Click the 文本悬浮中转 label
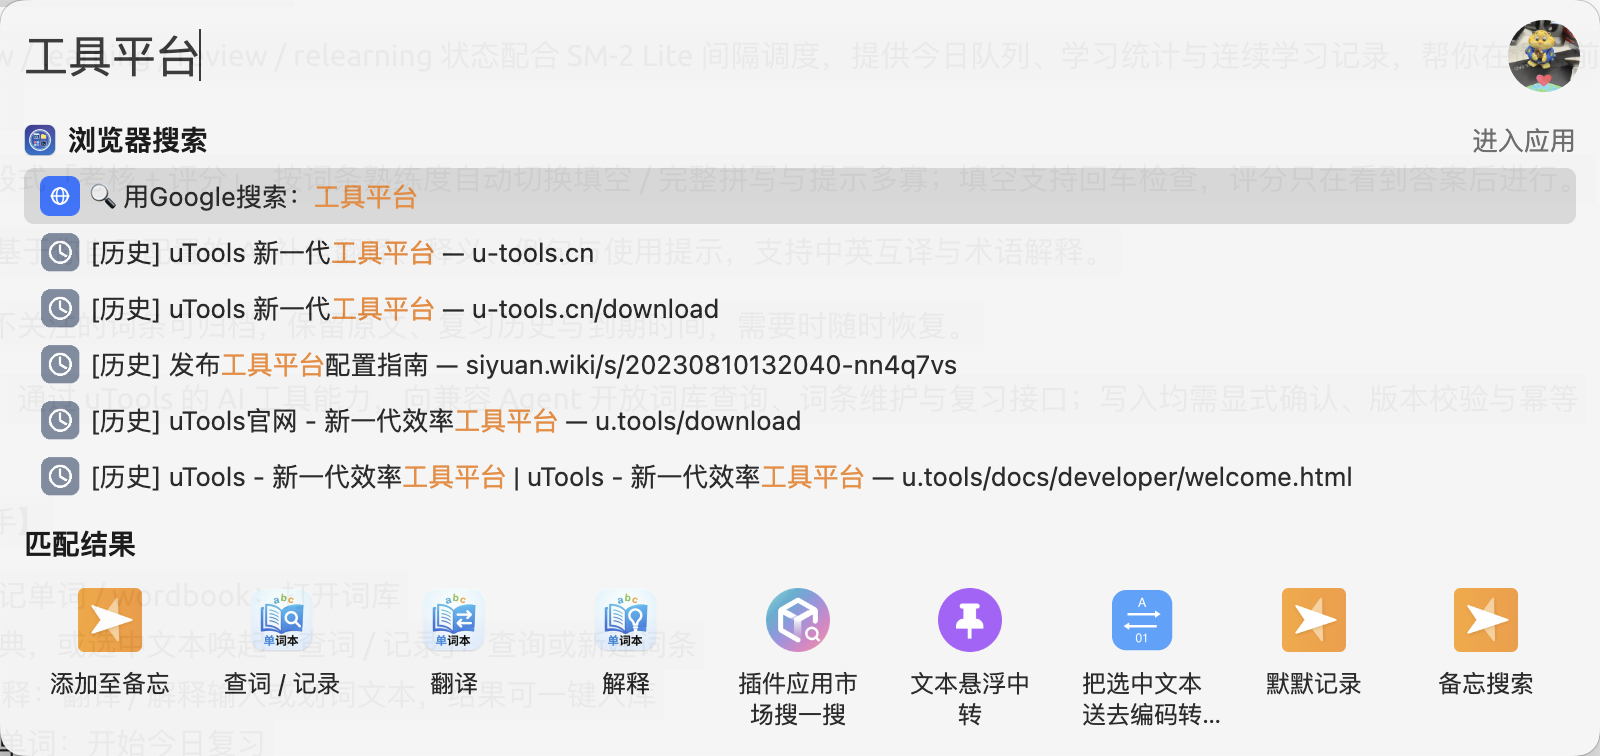 click(x=970, y=699)
